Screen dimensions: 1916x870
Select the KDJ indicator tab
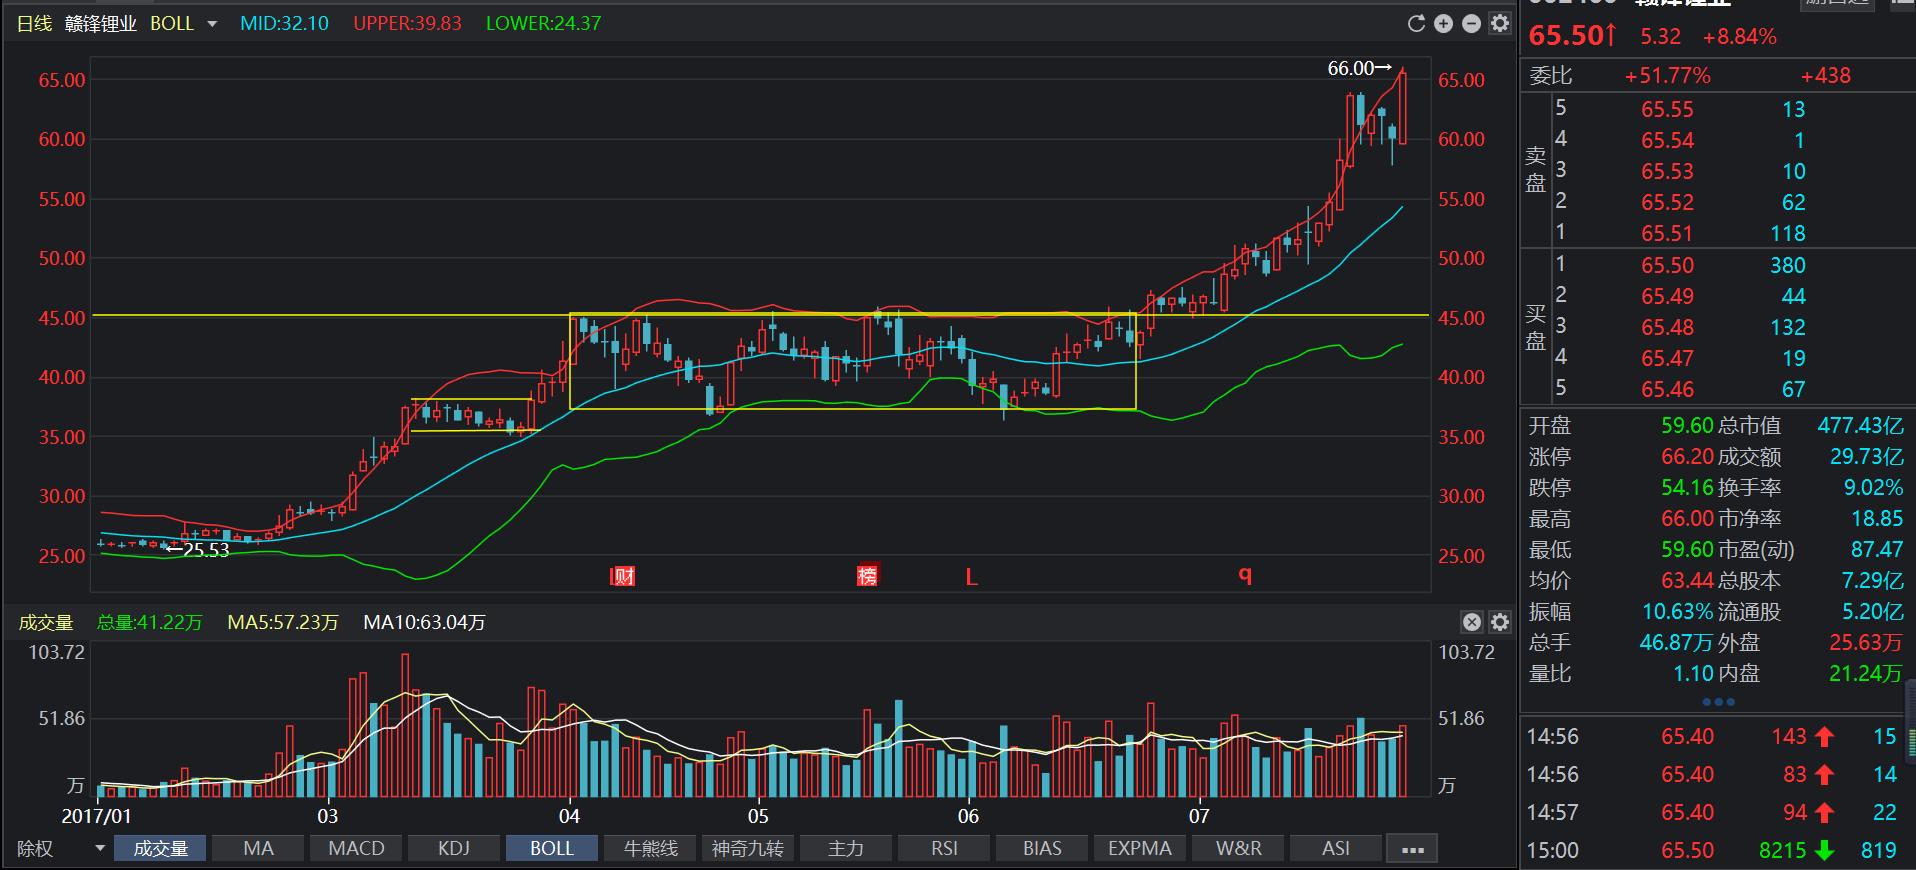click(x=454, y=849)
